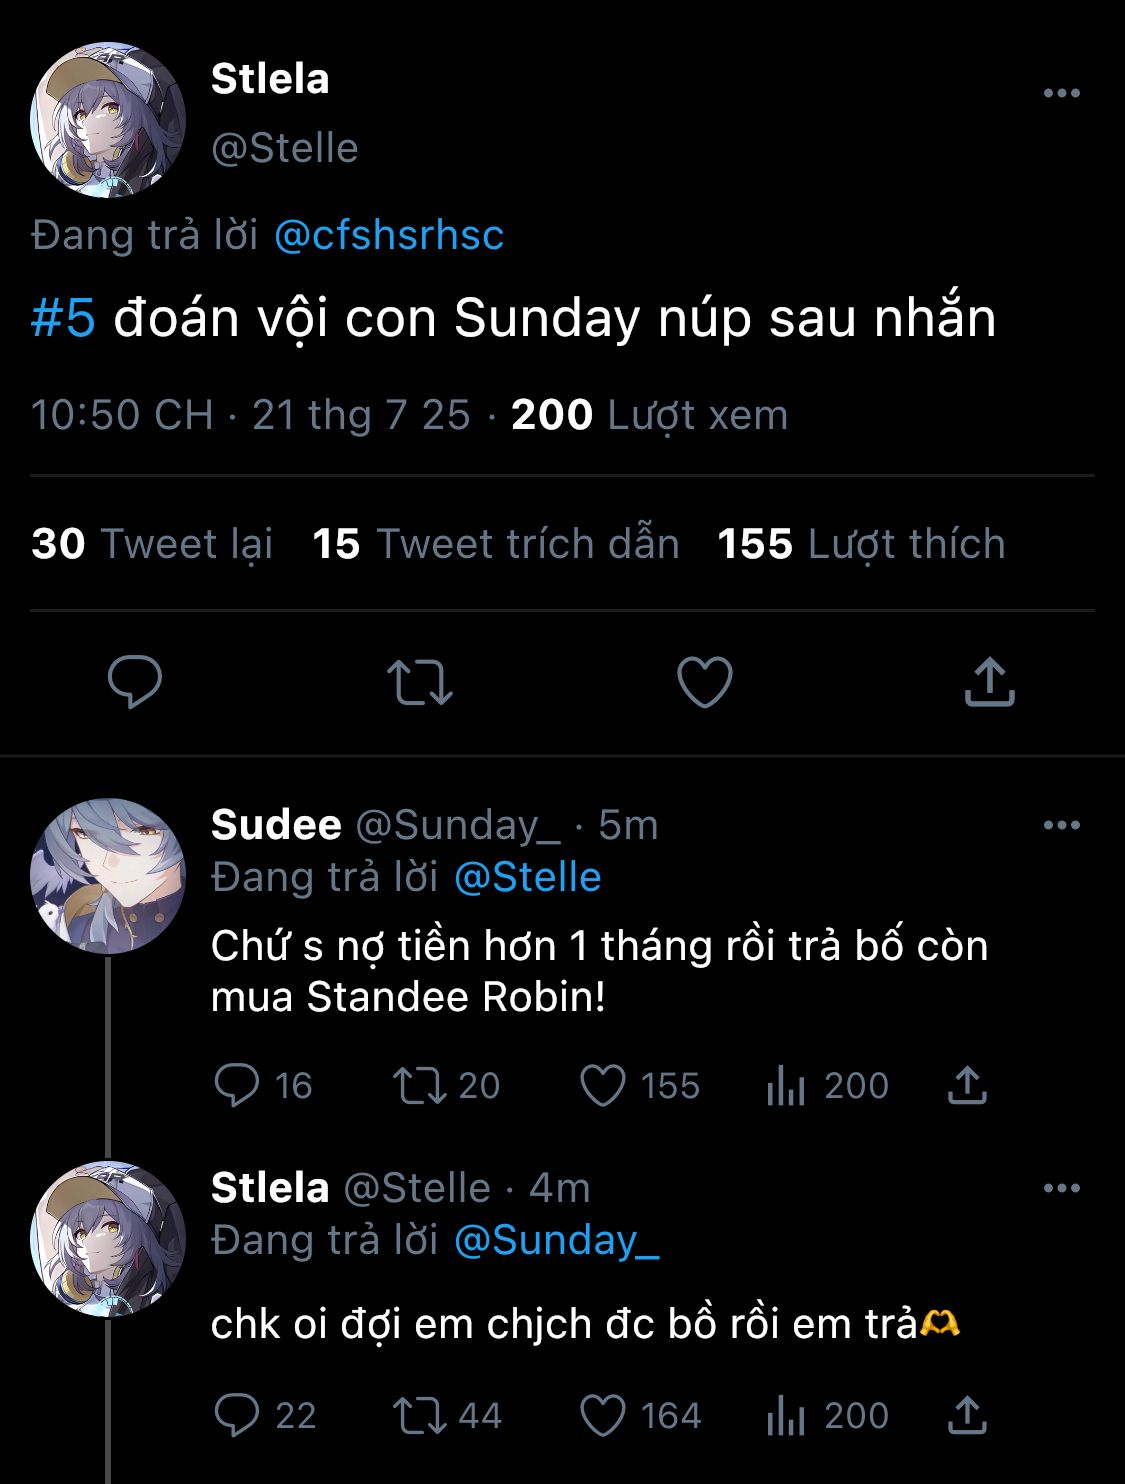Like Stlela's reply with 164 likes
The height and width of the screenshot is (1484, 1125).
pyautogui.click(x=603, y=1415)
